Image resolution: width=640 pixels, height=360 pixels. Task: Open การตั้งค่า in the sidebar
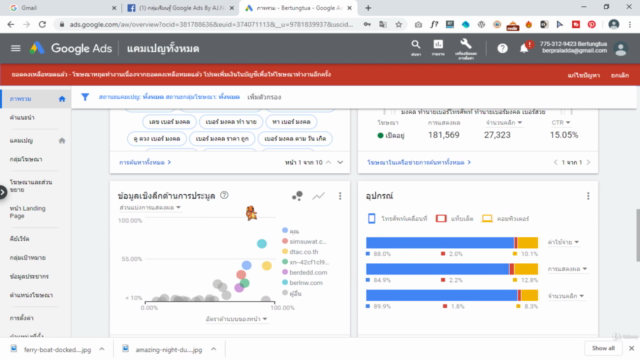point(22,318)
